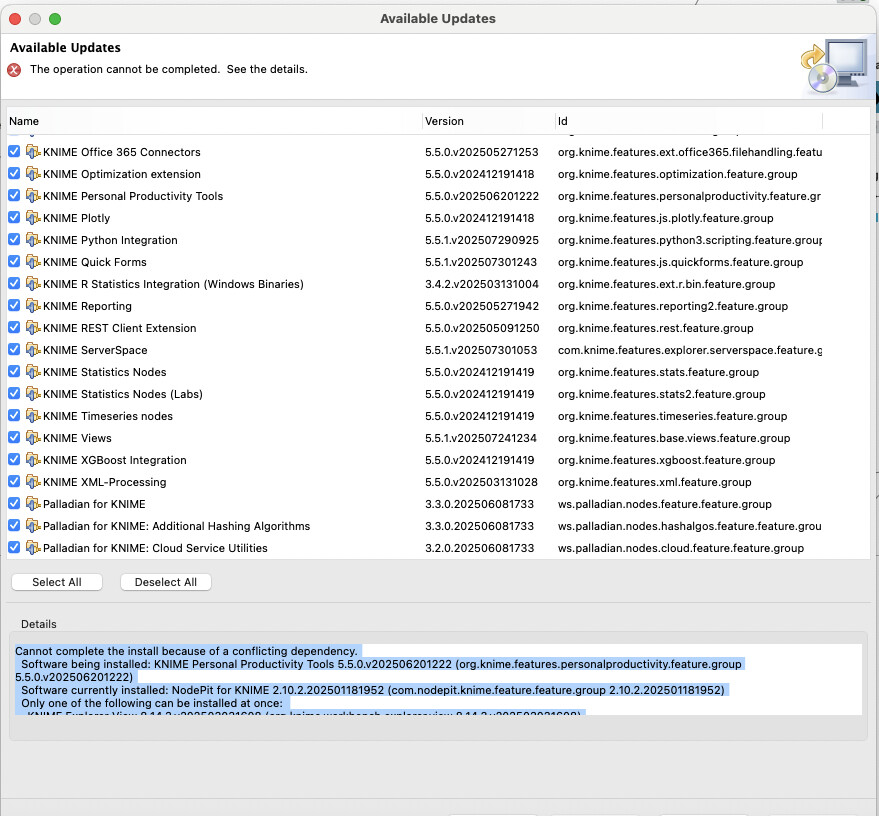Uncheck Palladian Cloud Service Utilities checkbox

14,548
